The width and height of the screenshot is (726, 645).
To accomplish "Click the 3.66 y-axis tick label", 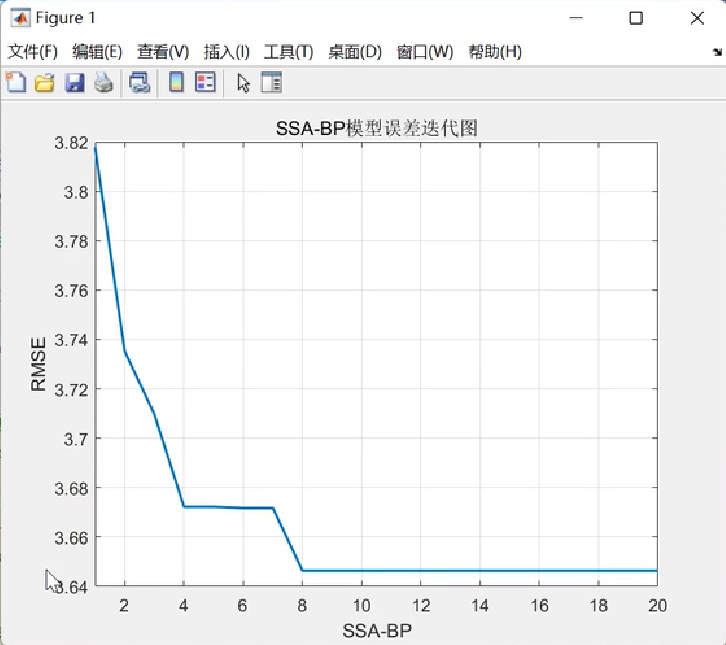I will tap(71, 538).
